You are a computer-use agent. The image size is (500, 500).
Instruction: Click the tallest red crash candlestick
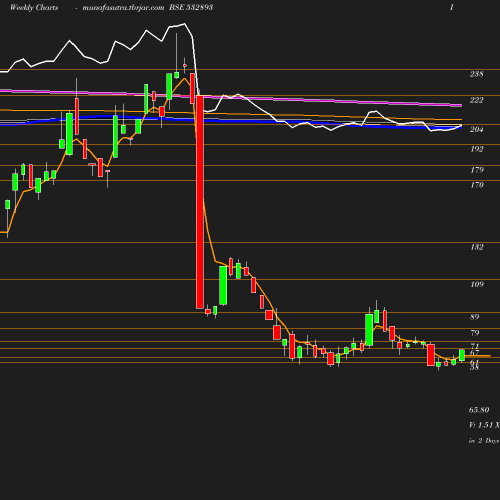pos(200,202)
